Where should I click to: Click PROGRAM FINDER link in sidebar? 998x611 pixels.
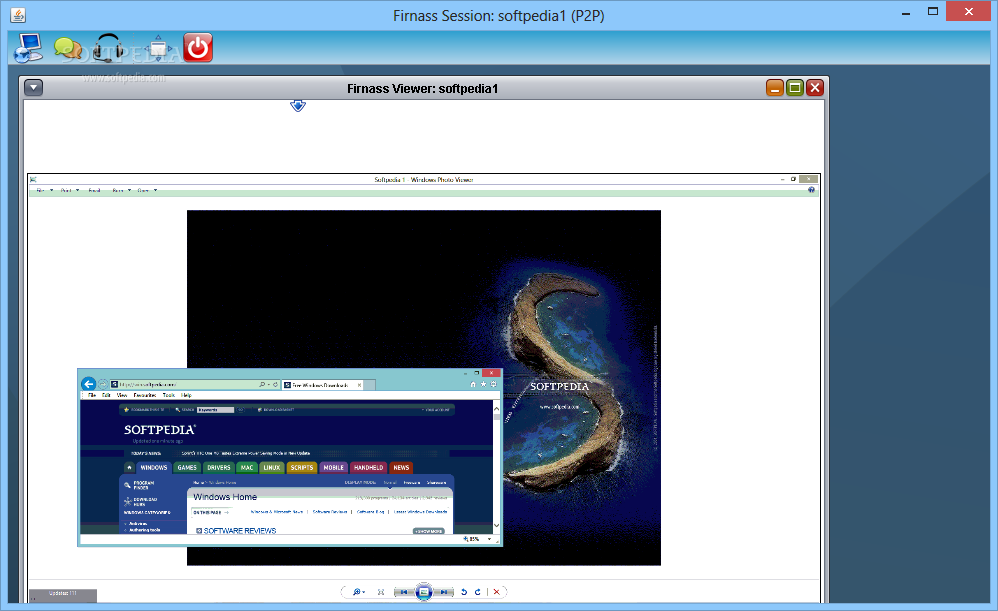tap(144, 485)
